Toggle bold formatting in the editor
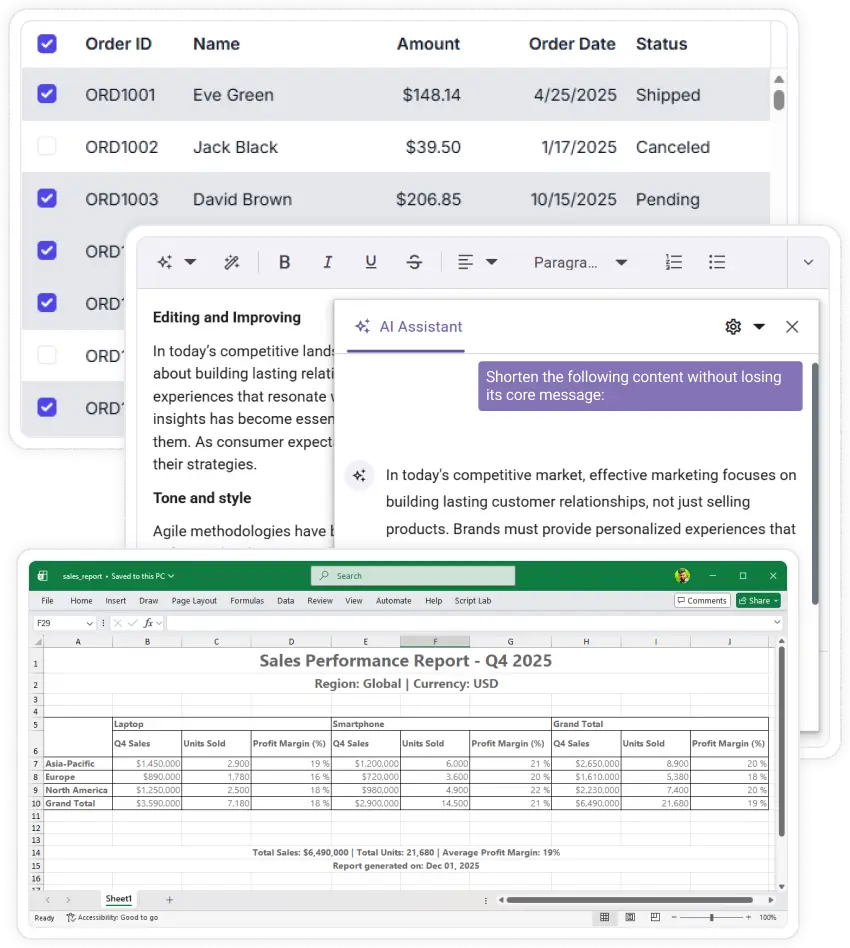The image size is (850, 948). 284,262
